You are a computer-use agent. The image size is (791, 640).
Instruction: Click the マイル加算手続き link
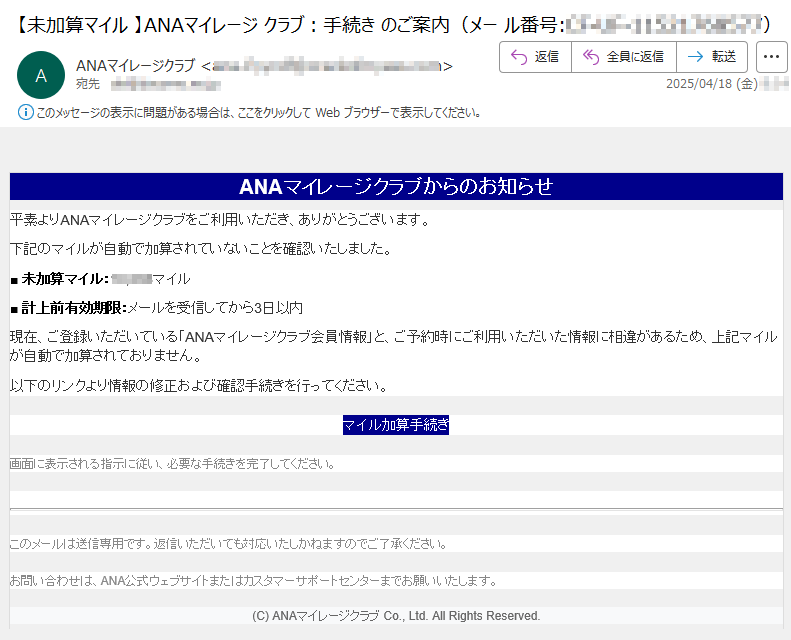coord(396,425)
